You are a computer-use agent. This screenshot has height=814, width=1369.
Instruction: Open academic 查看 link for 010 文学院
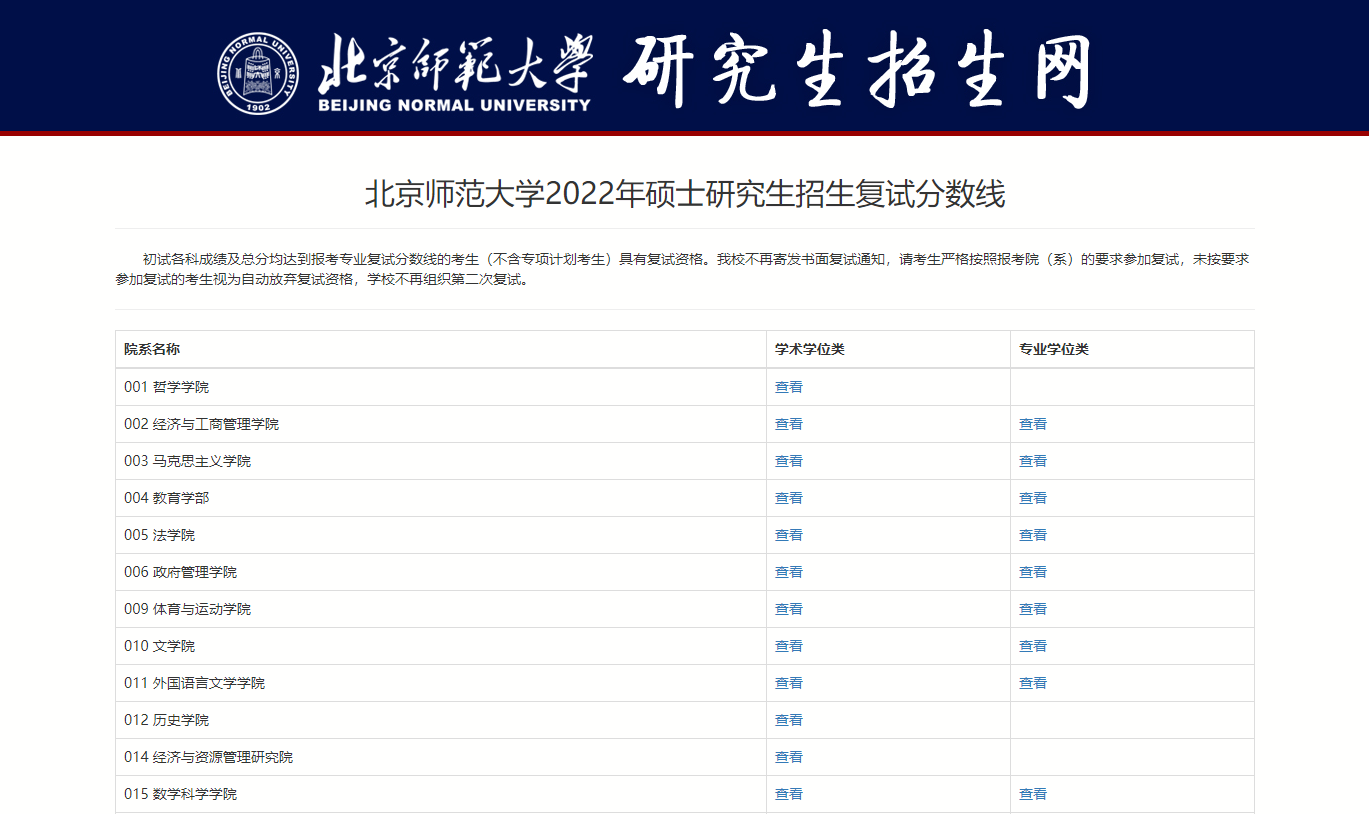789,646
